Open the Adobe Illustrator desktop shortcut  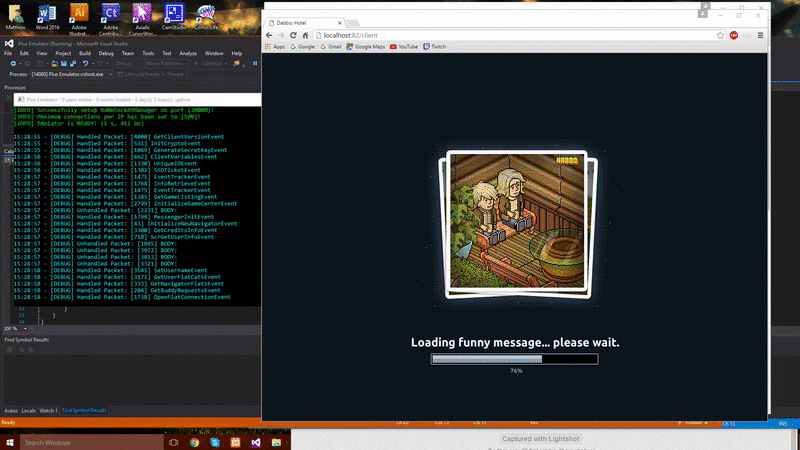(x=79, y=19)
